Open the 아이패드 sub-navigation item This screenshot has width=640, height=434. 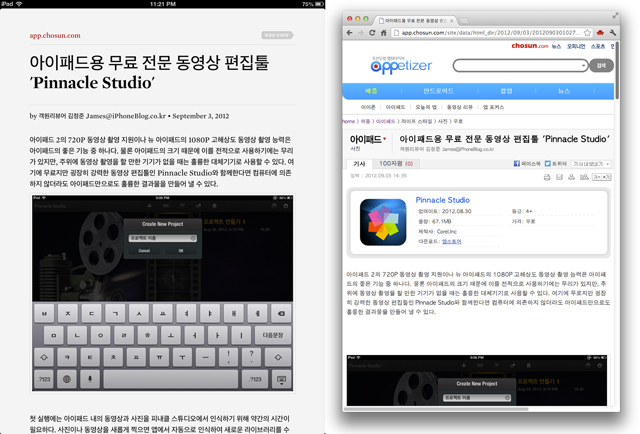pos(395,107)
